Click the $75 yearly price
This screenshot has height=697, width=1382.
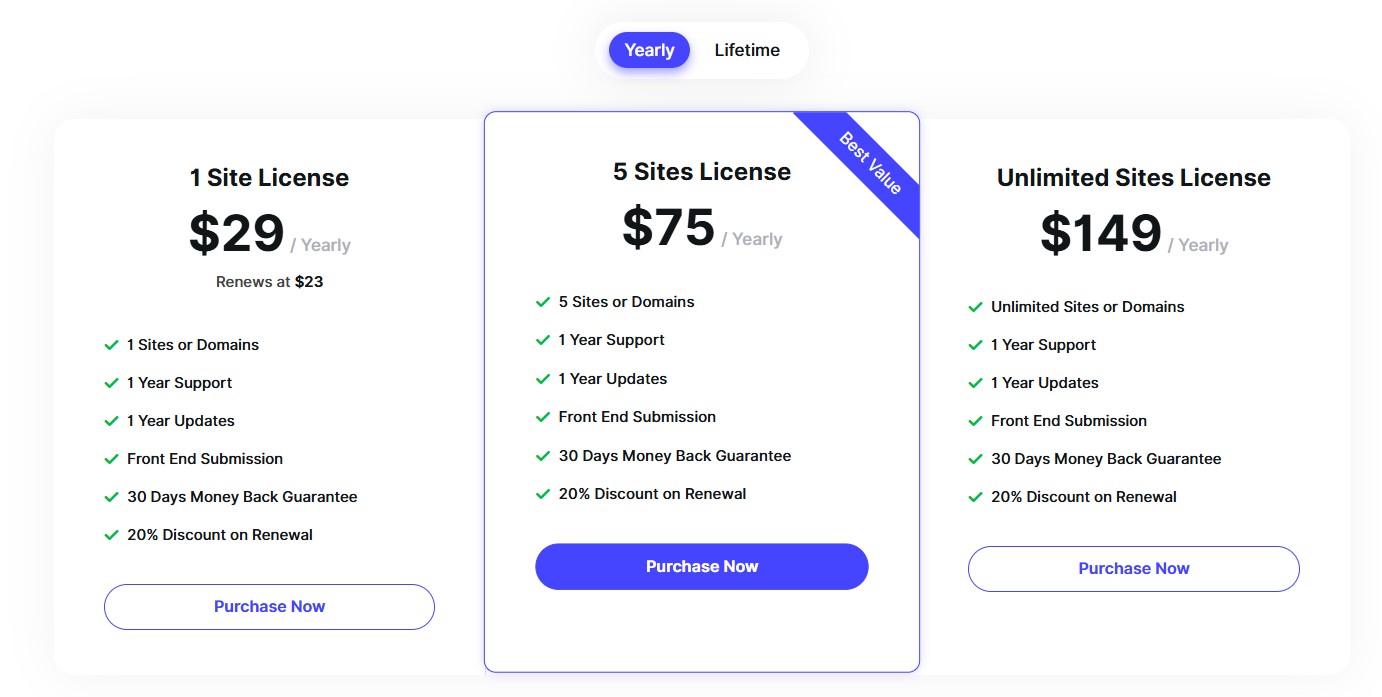point(668,228)
